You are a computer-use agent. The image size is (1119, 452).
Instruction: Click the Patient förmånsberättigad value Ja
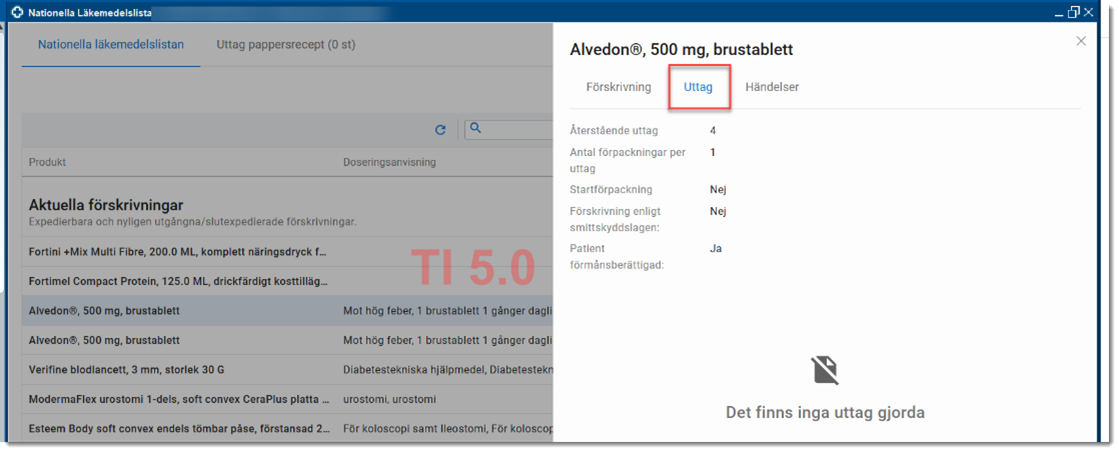(716, 248)
